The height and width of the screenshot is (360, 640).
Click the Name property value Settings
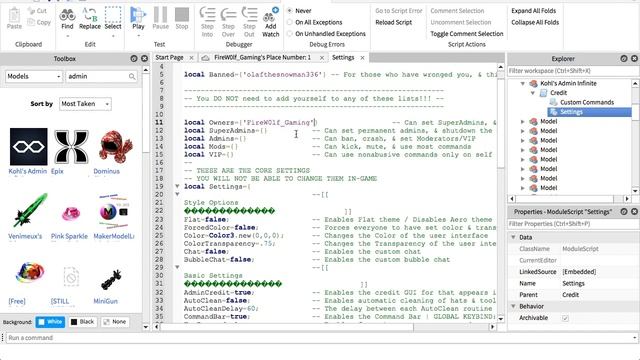pos(573,283)
